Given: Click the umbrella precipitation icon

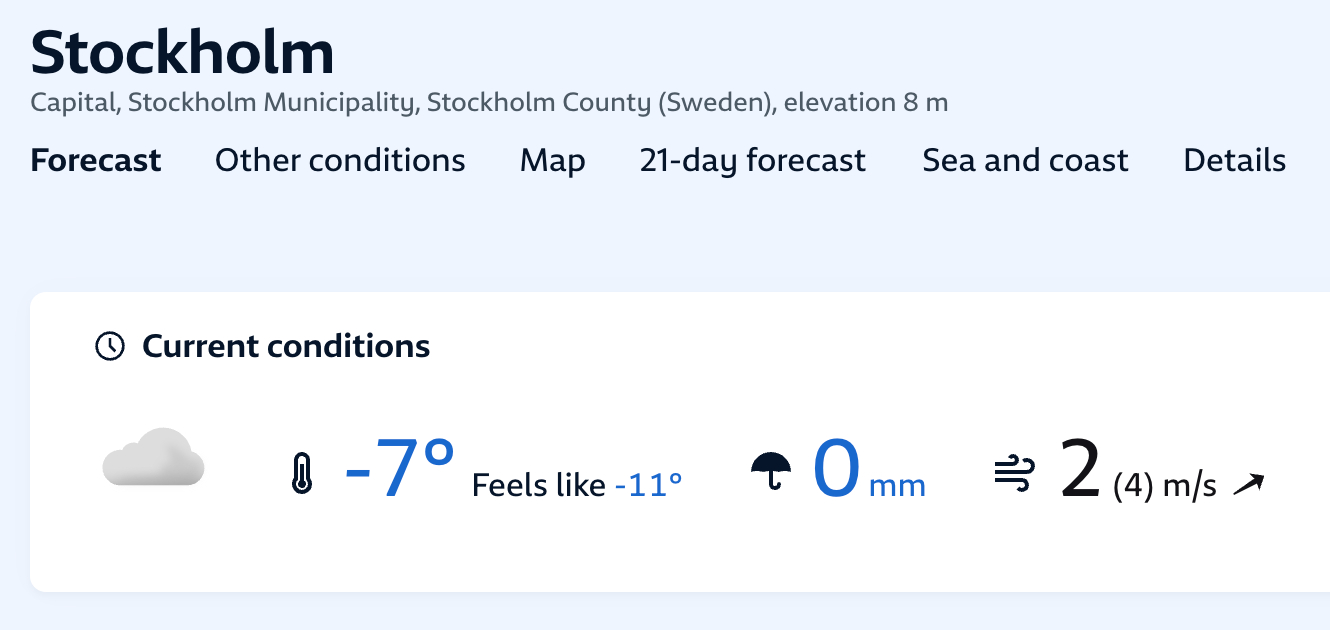Looking at the screenshot, I should tap(770, 470).
